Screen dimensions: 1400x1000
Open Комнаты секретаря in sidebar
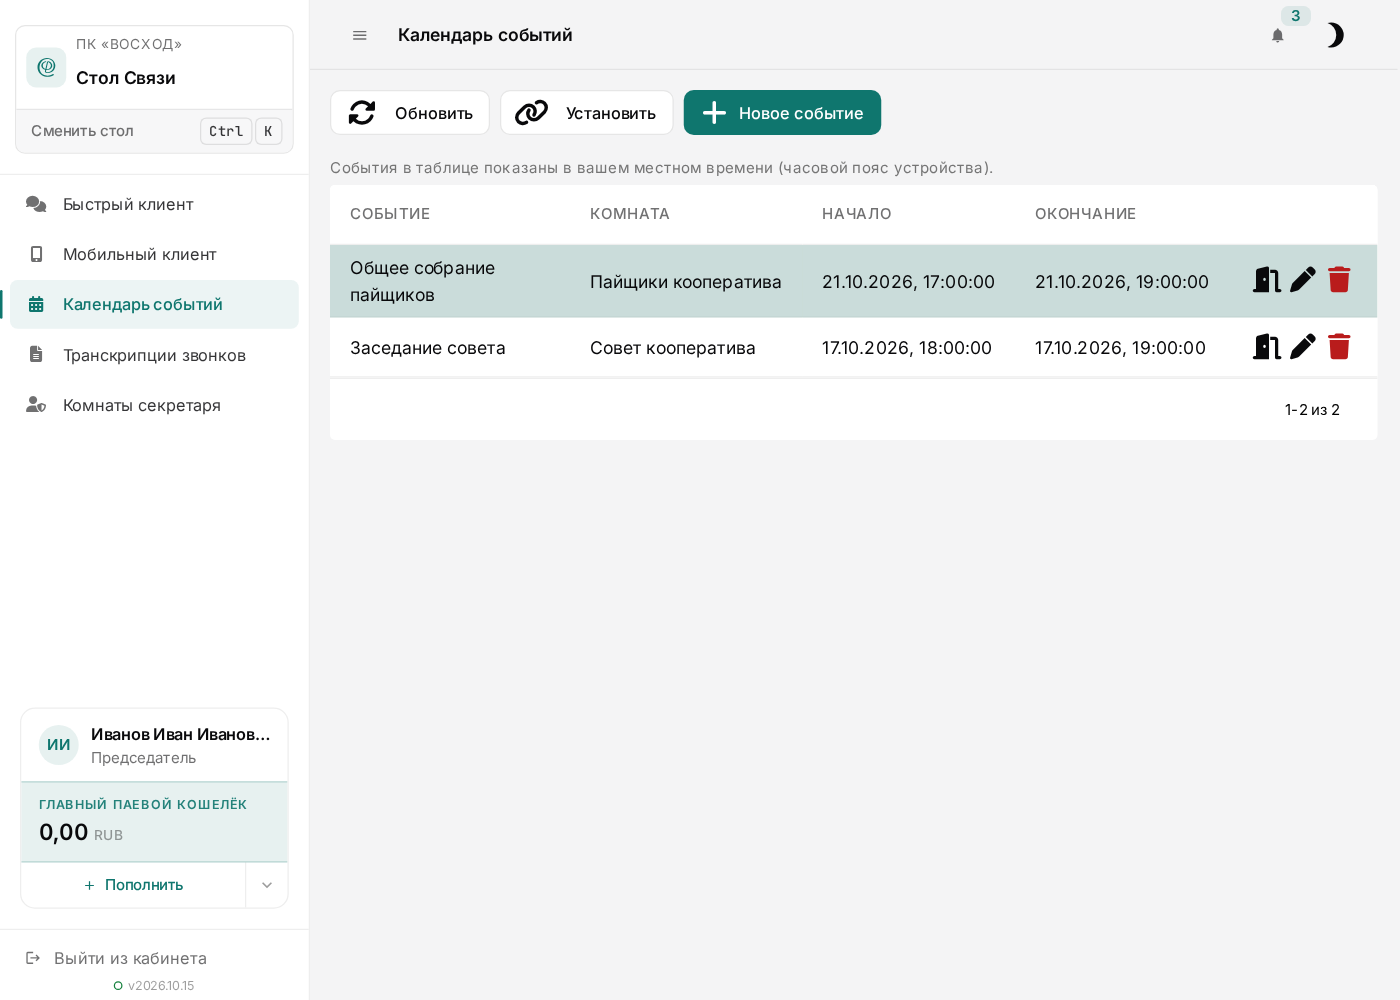point(154,405)
